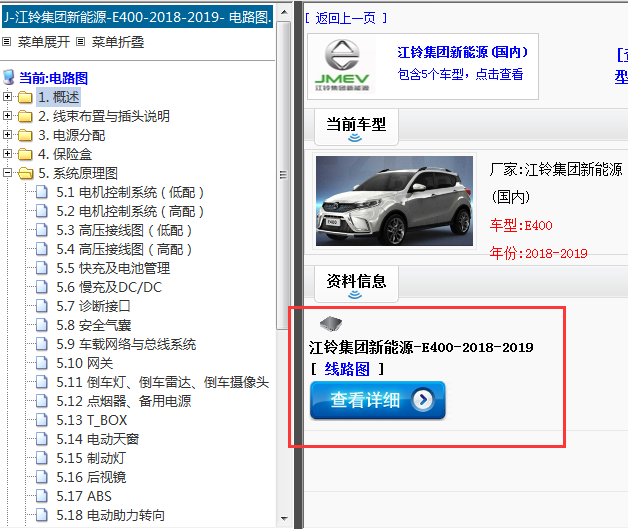This screenshot has height=529, width=628.
Task: Click the 菜单折叠 collapse-menu icon
Action: (81, 42)
